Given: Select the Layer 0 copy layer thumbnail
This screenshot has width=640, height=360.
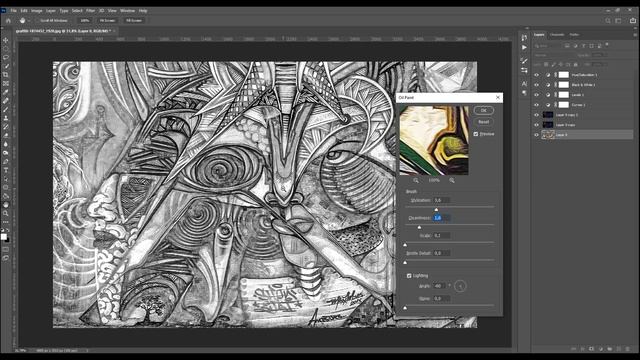Looking at the screenshot, I should pos(548,125).
